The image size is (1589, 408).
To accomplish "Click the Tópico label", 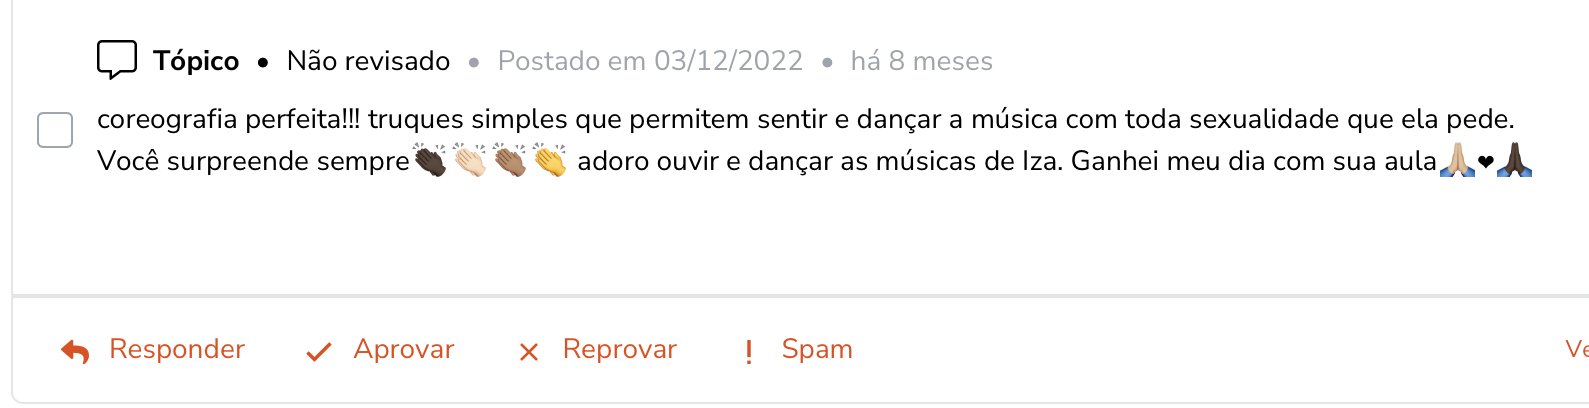I will (x=196, y=61).
